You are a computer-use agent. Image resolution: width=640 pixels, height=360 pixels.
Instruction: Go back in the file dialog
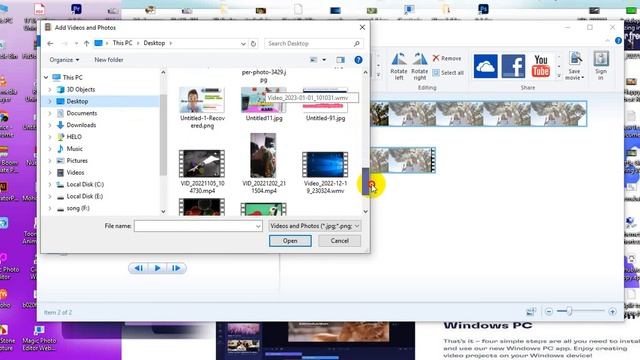pyautogui.click(x=50, y=43)
